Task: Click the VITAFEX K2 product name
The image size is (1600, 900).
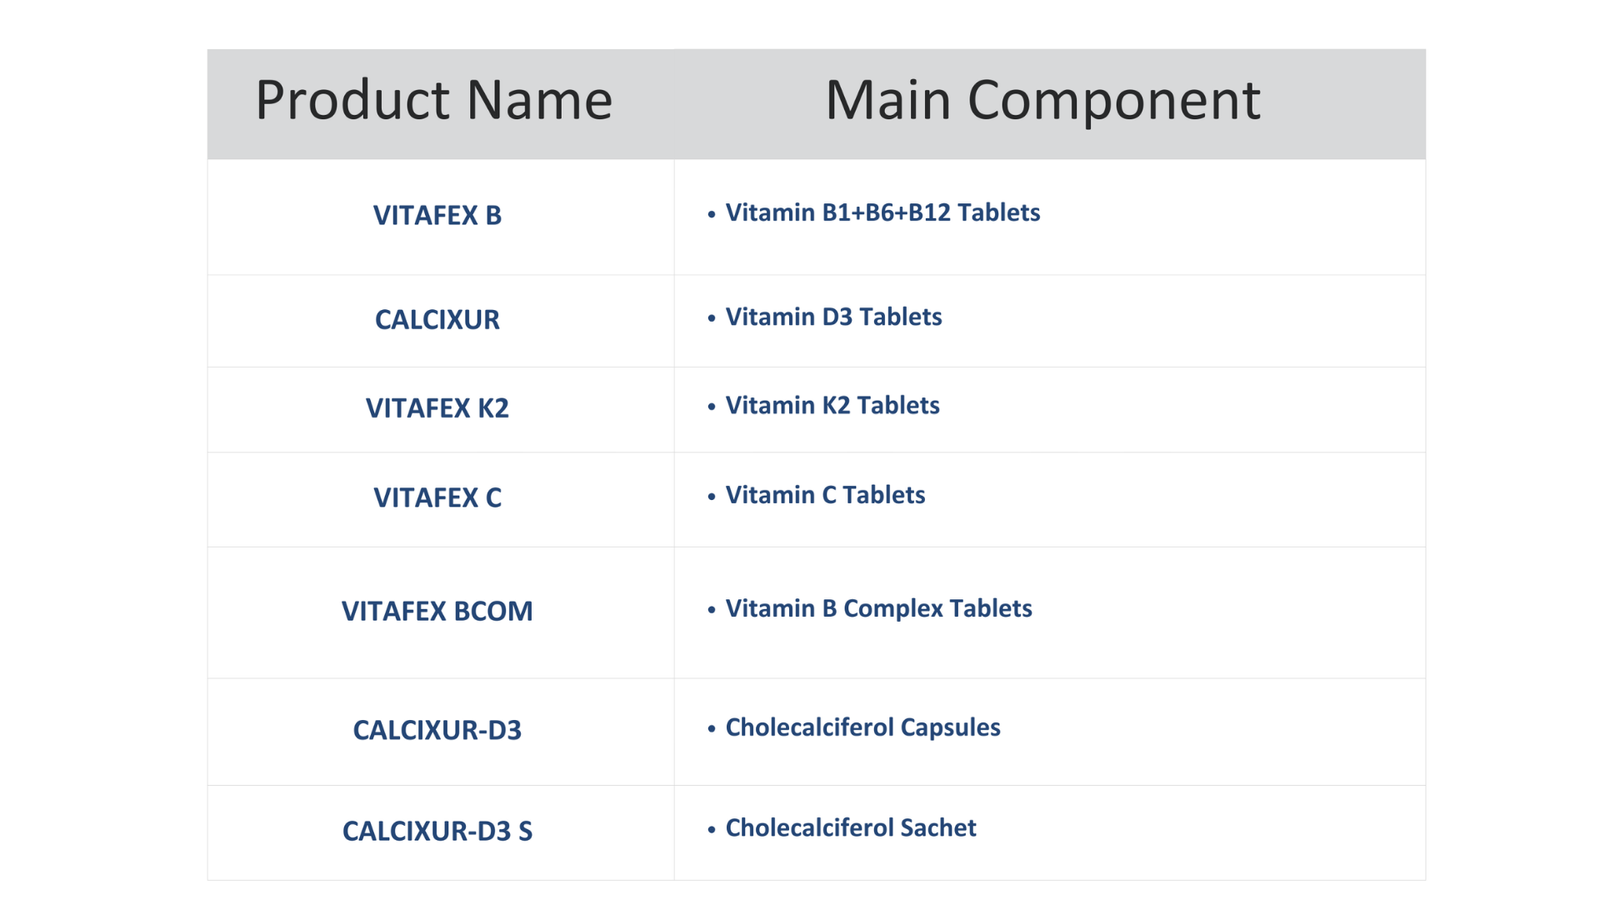Action: click(437, 409)
